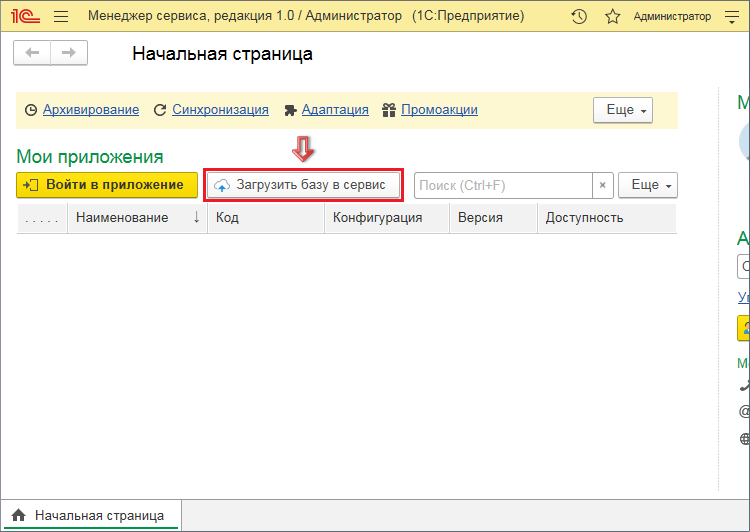Viewport: 750px width, 532px height.
Task: Click the dotted first column header
Action: 42,218
